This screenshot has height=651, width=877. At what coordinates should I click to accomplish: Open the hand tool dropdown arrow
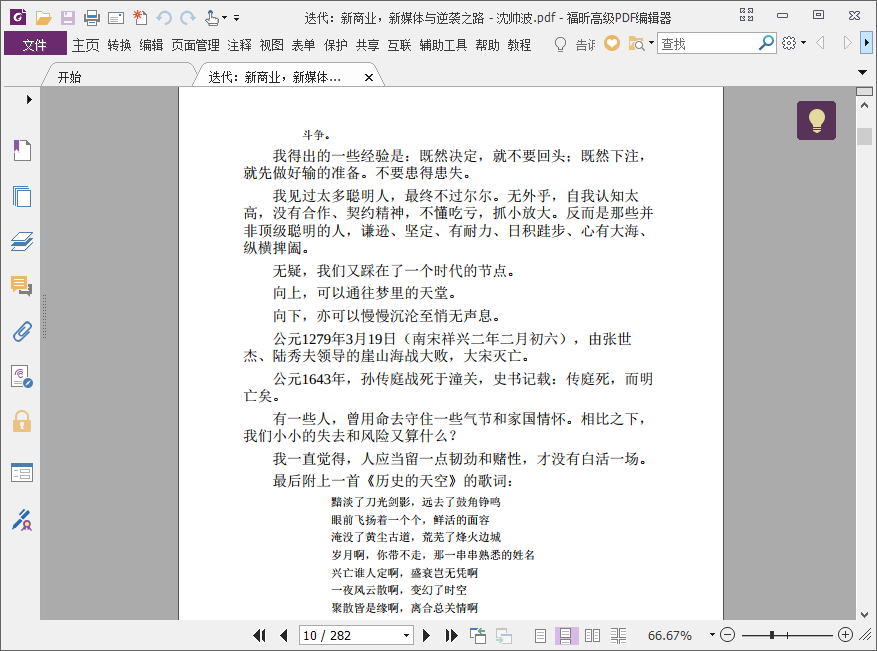click(x=225, y=18)
